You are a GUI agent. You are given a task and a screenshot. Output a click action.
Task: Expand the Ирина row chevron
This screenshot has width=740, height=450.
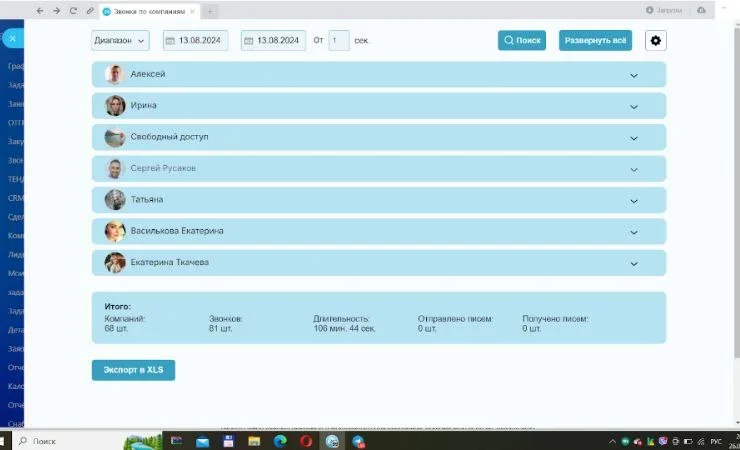[633, 106]
